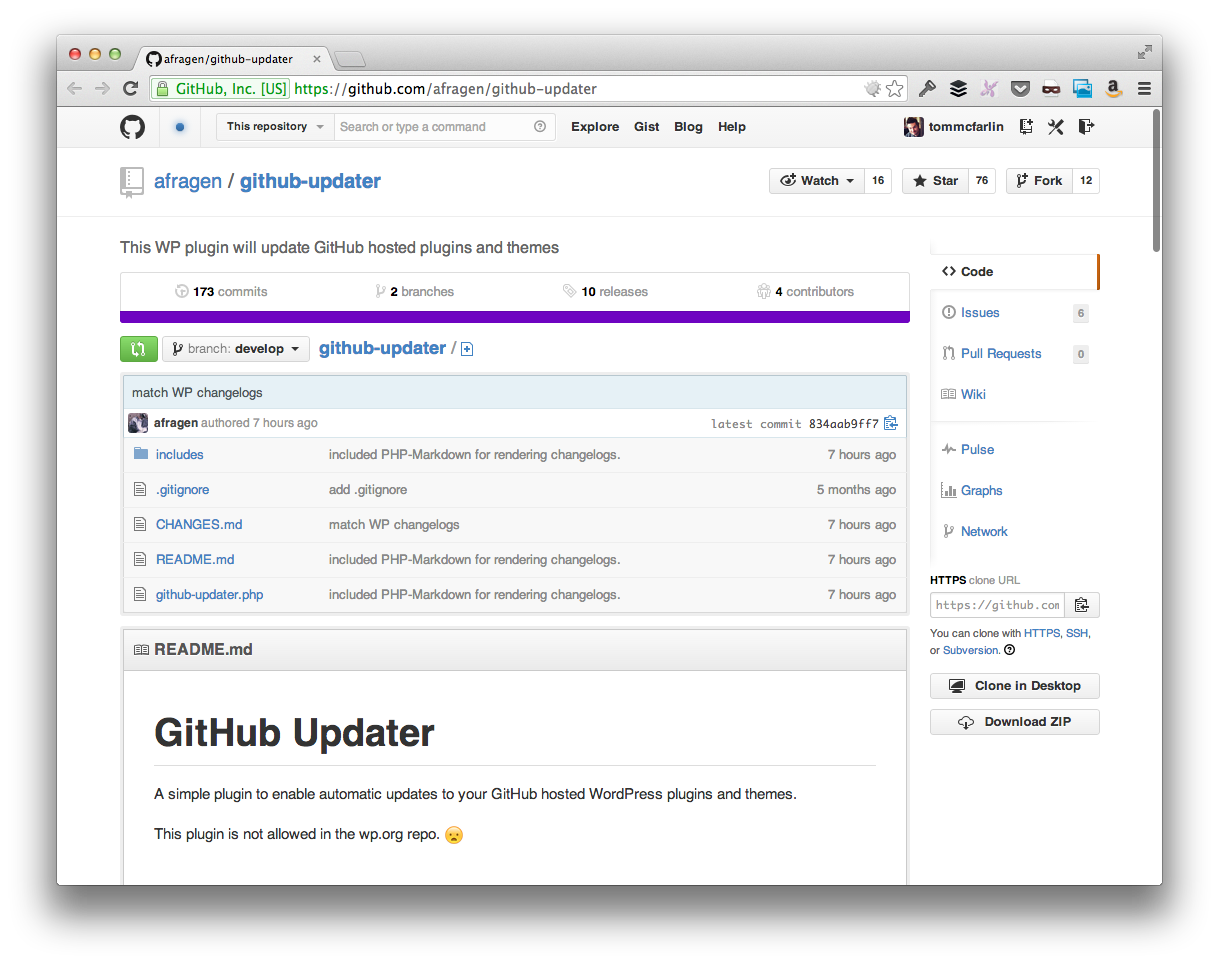Open the CHANGES.md file
This screenshot has height=964, width=1219.
click(198, 524)
